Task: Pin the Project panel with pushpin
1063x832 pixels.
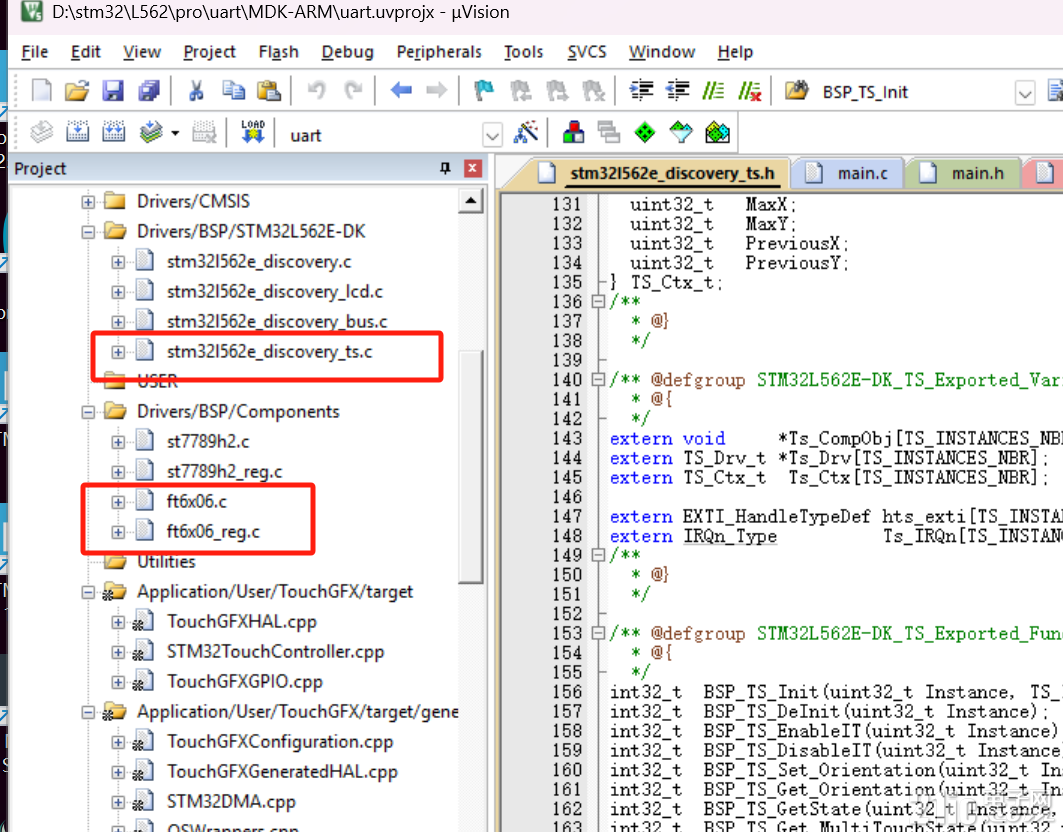Action: point(445,168)
